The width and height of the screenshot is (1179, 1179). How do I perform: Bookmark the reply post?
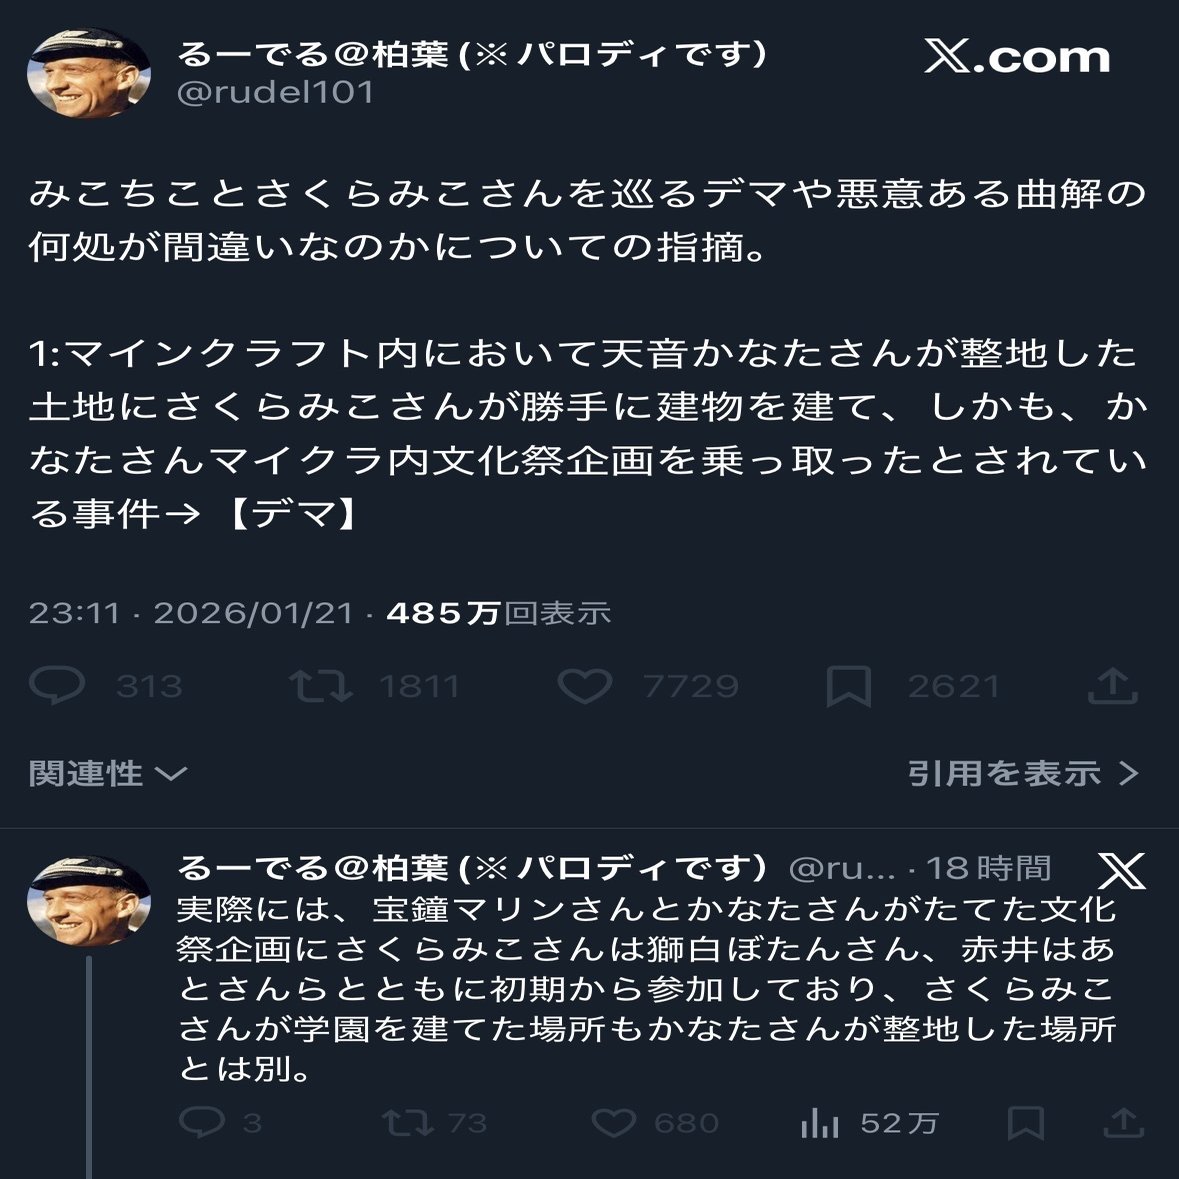(1026, 1123)
